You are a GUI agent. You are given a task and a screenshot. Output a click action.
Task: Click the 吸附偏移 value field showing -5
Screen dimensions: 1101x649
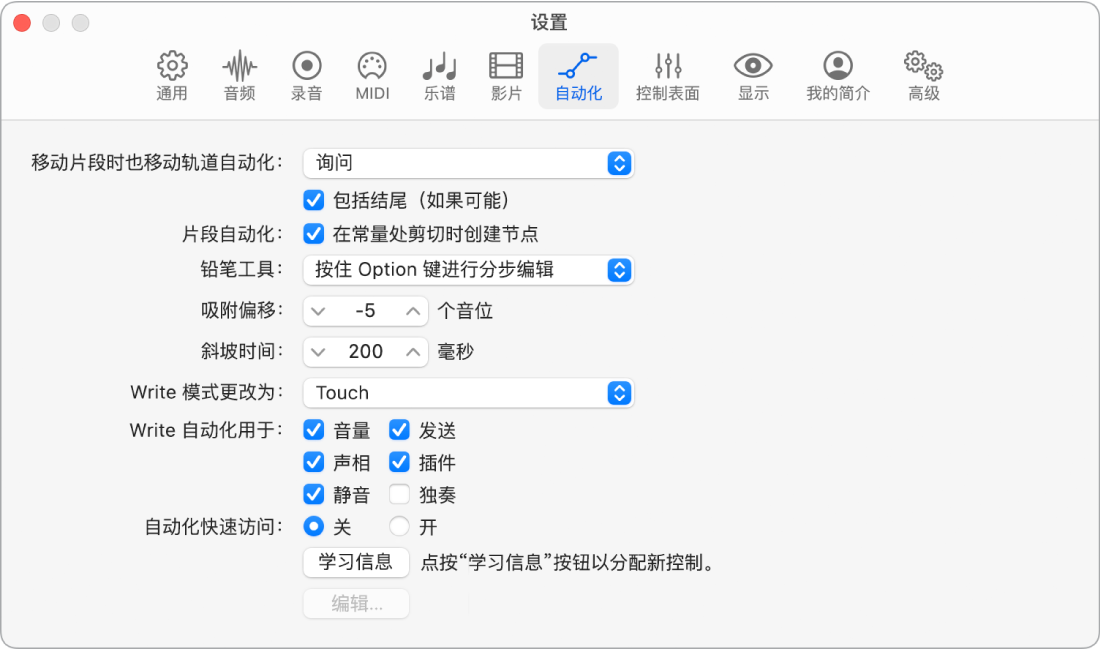366,311
